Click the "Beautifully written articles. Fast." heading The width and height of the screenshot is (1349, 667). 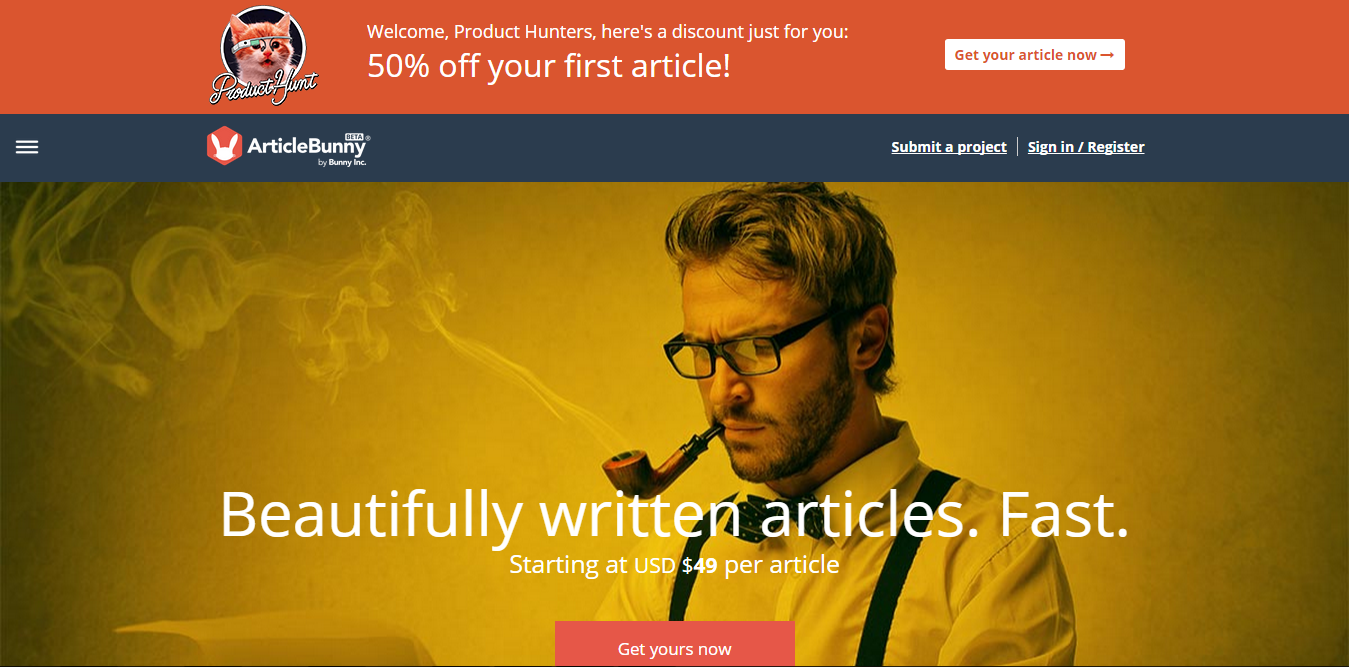coord(674,513)
